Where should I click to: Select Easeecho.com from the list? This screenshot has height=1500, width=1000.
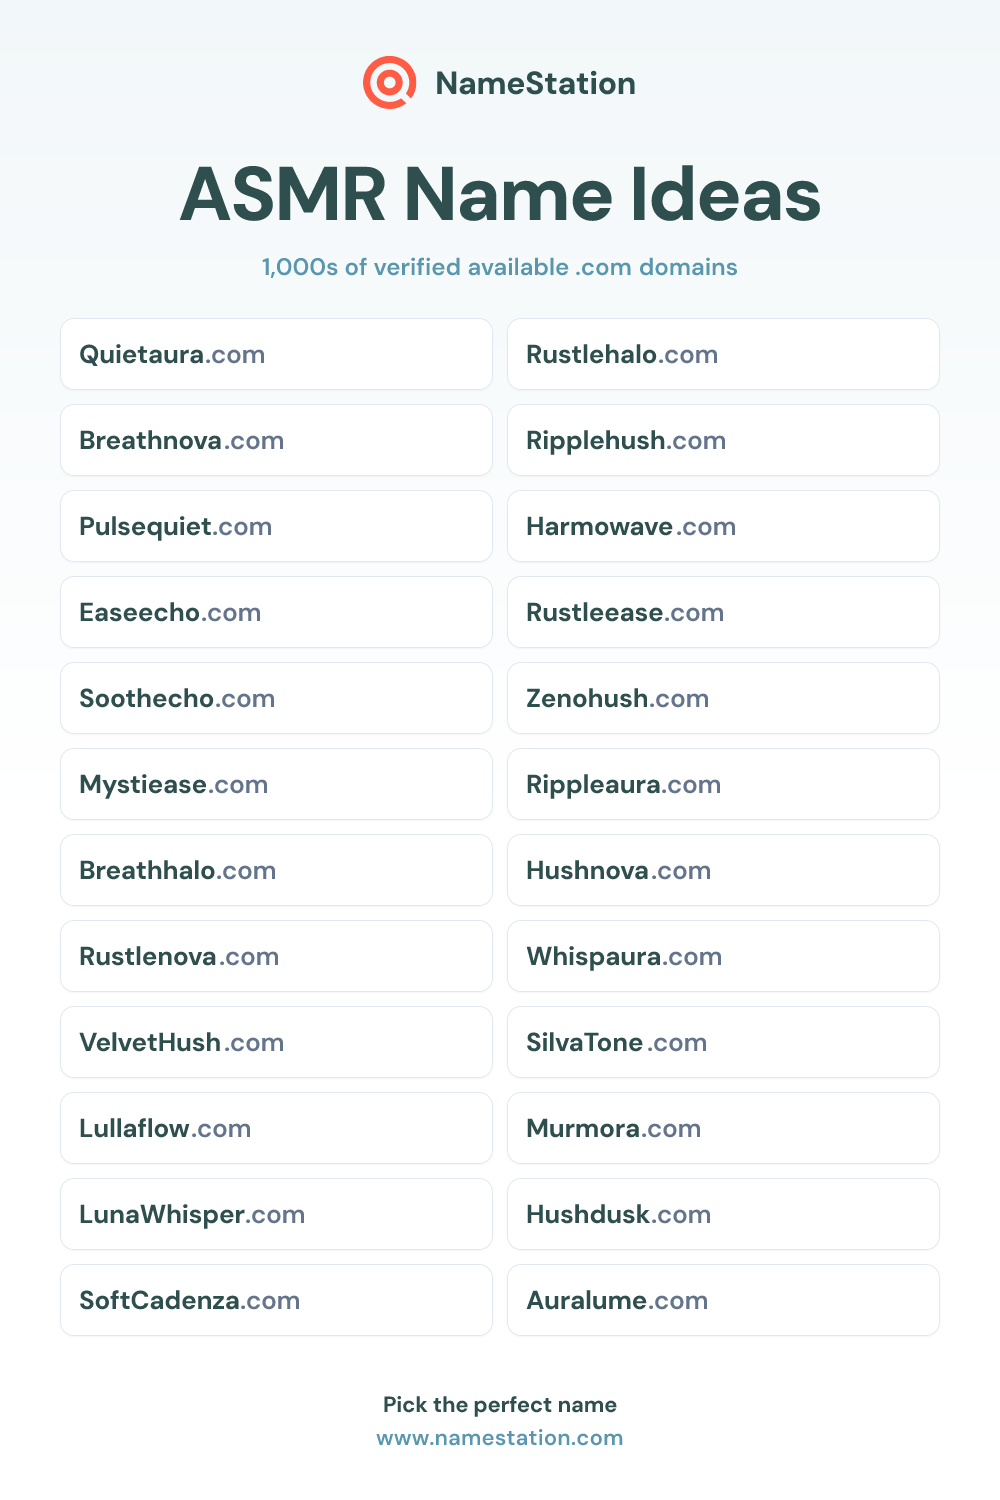point(276,612)
